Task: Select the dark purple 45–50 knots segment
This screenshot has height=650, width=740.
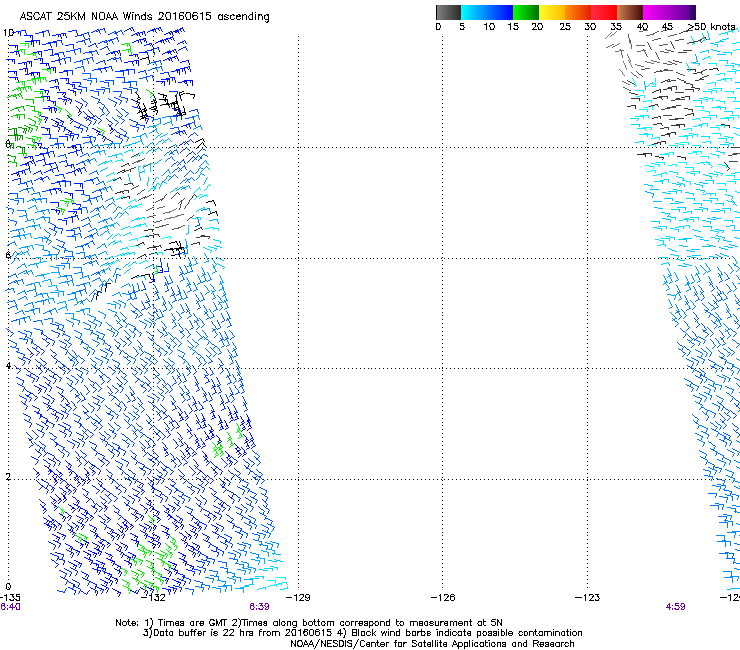Action: coord(682,12)
